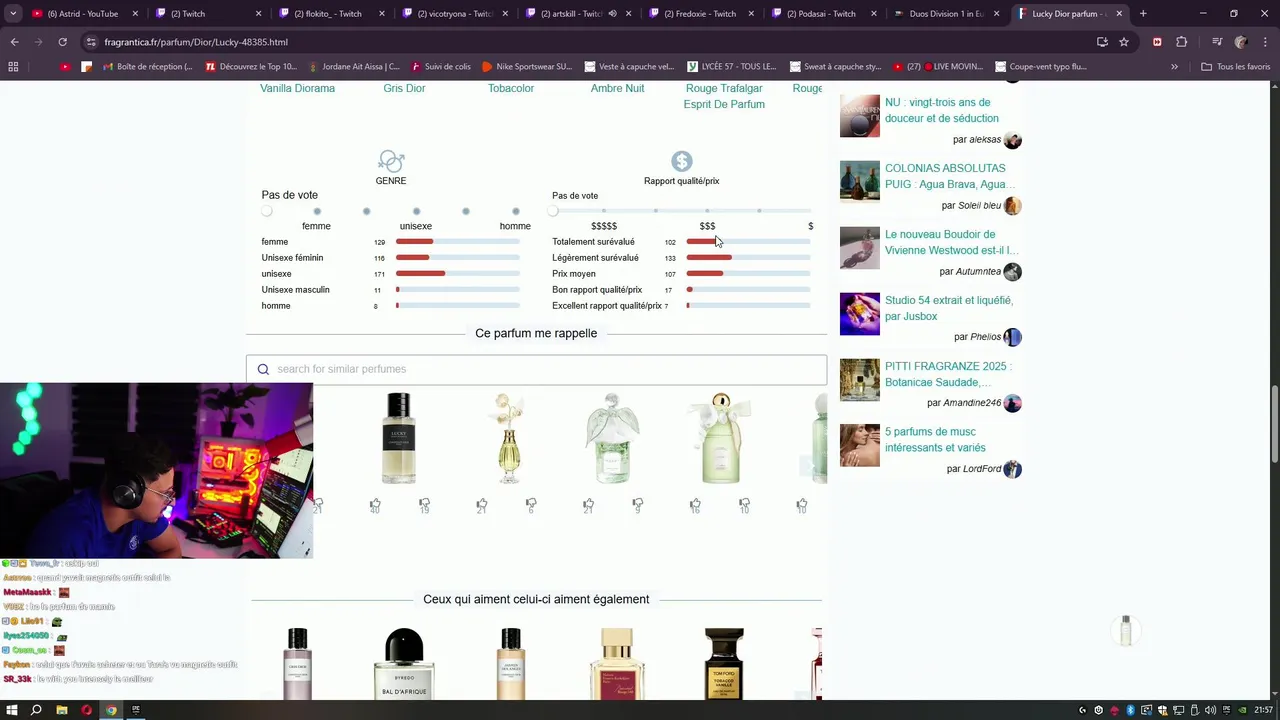1280x720 pixels.
Task: Open Rouge Trafalgar Esprit De Parfum link
Action: click(724, 96)
